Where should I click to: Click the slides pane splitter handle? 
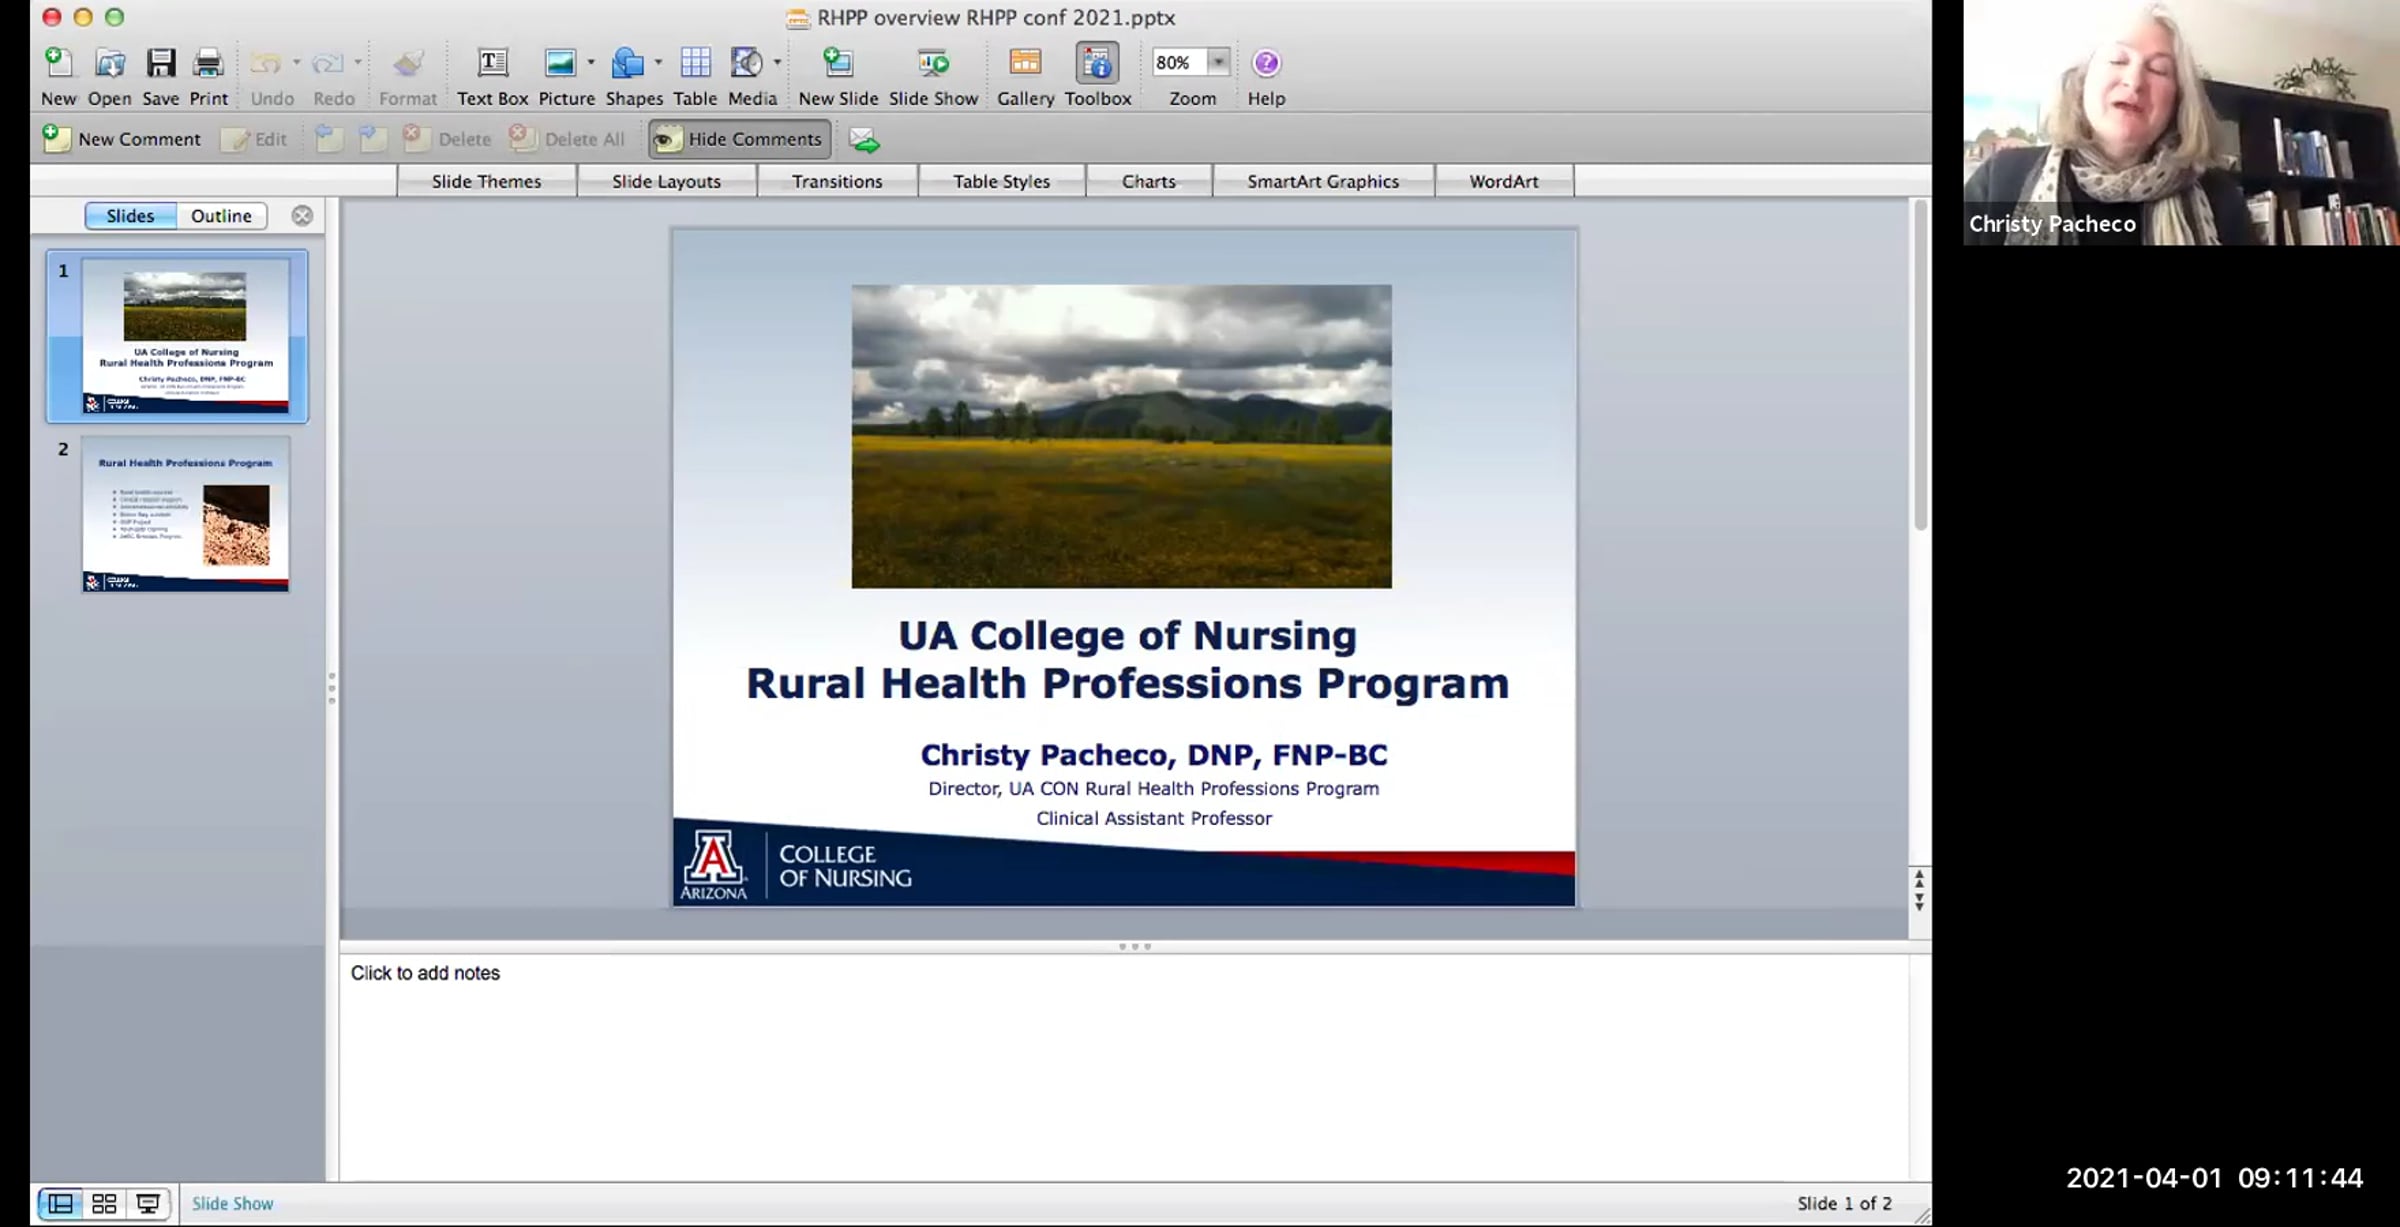332,688
